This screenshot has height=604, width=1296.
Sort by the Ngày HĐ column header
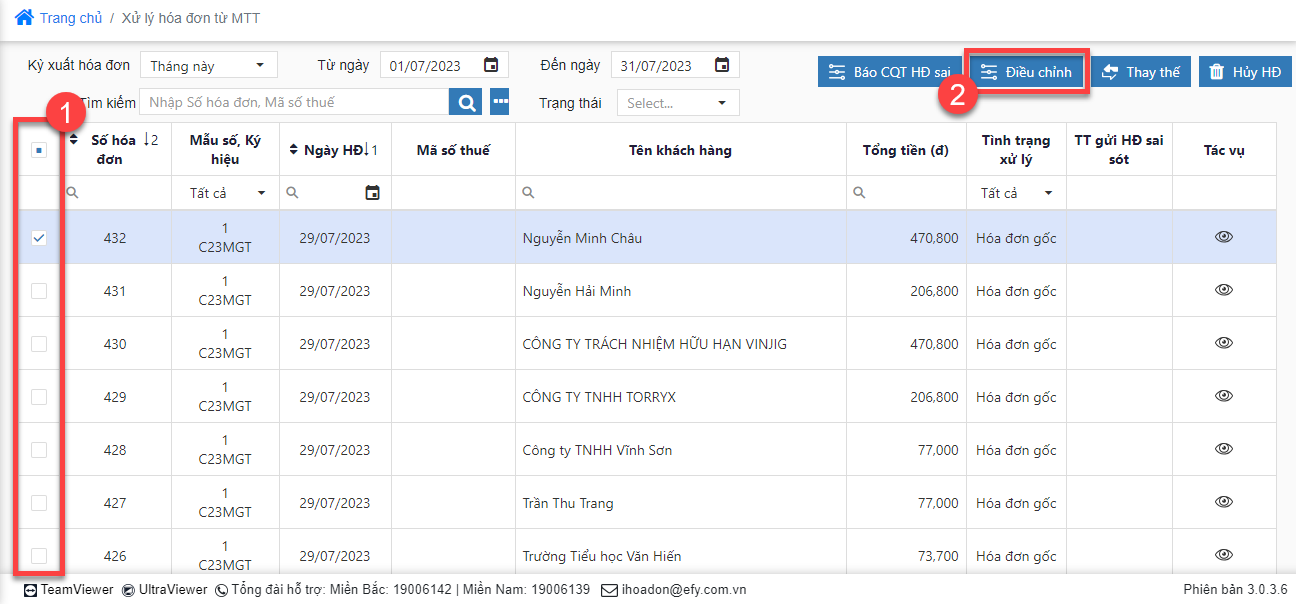tap(333, 150)
